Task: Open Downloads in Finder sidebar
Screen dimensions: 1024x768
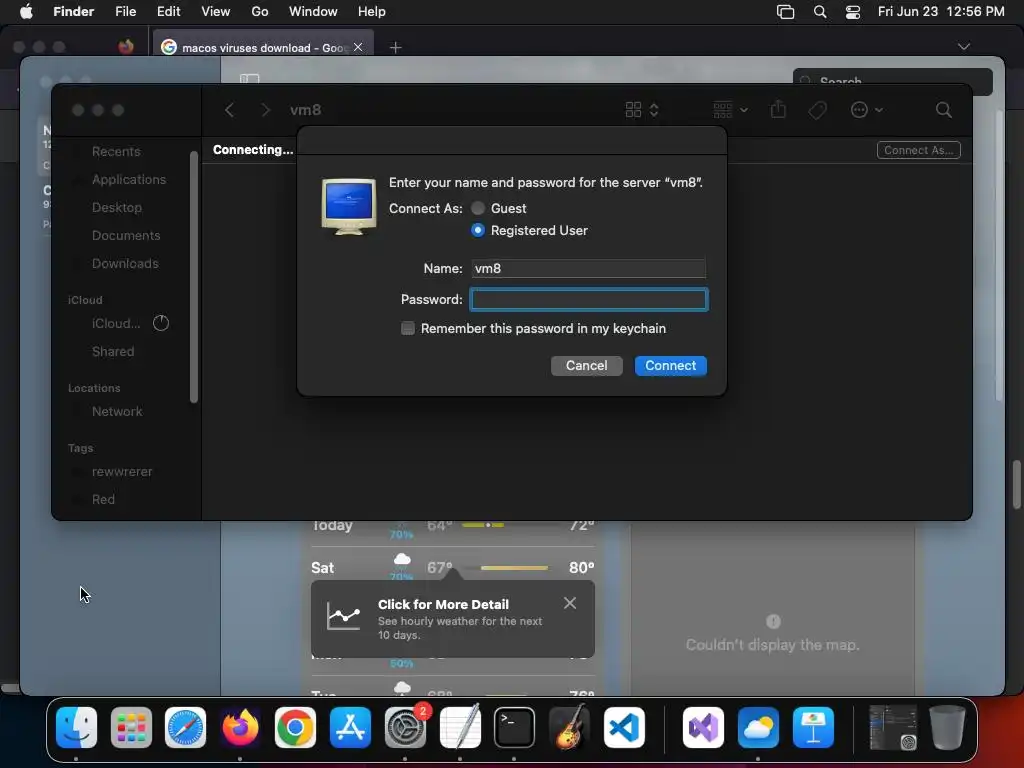Action: click(125, 264)
